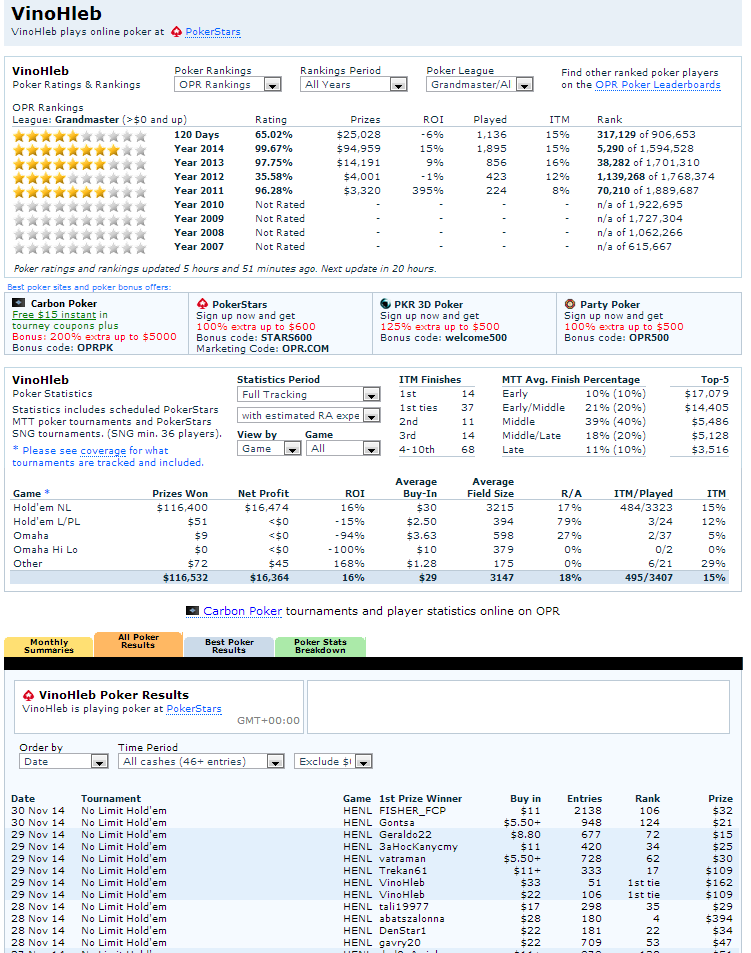Click the Carbon Poker icon in bonus offers
The image size is (751, 953).
19,303
